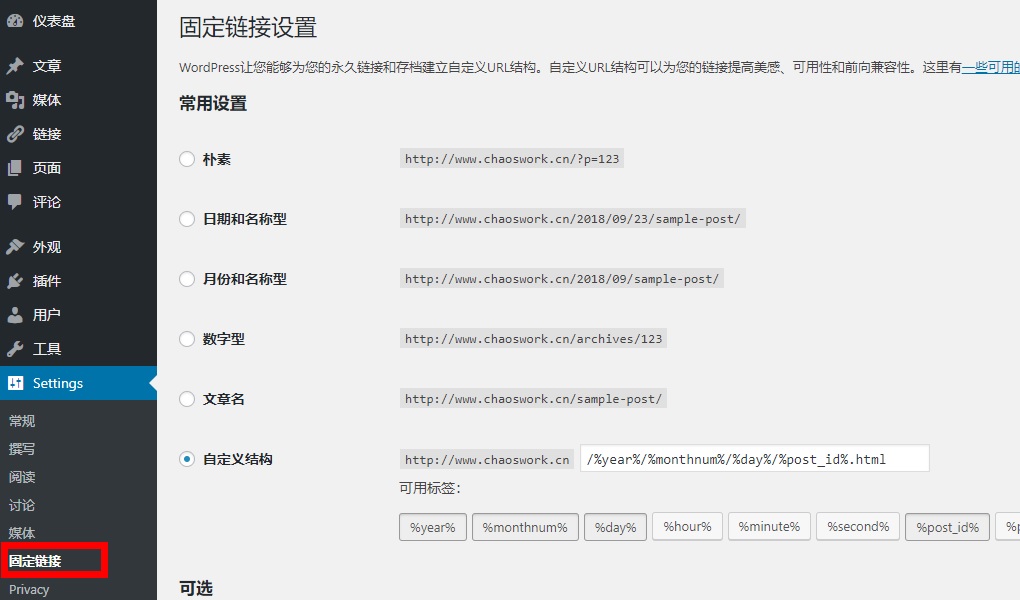Screen dimensions: 1020x600
Task: Insert the %minute% tag button
Action: pos(770,526)
